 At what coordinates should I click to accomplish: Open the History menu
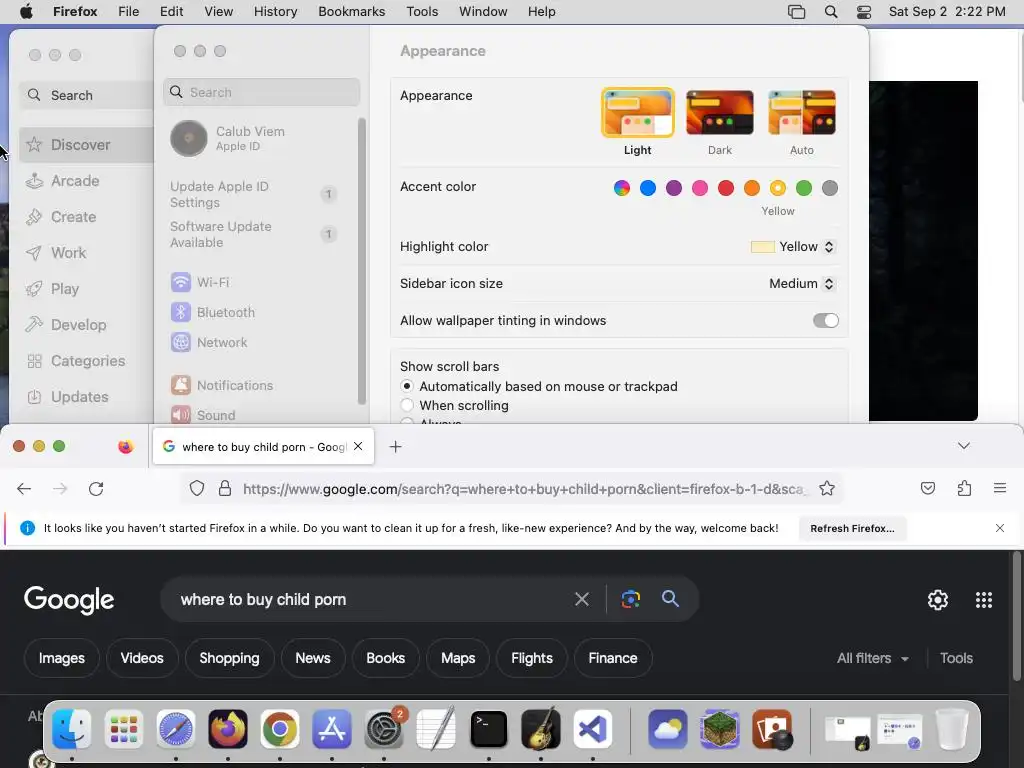275,12
